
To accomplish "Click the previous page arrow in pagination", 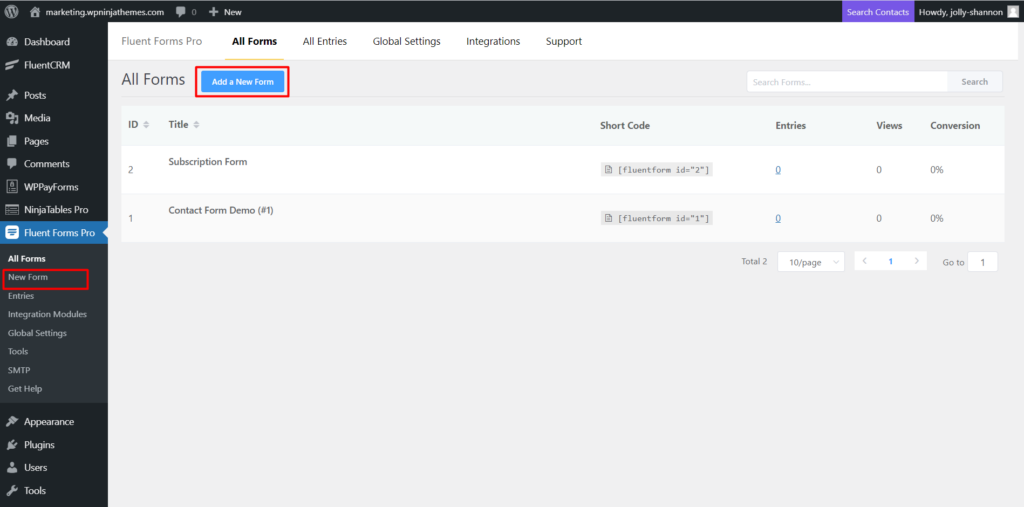I will (865, 261).
